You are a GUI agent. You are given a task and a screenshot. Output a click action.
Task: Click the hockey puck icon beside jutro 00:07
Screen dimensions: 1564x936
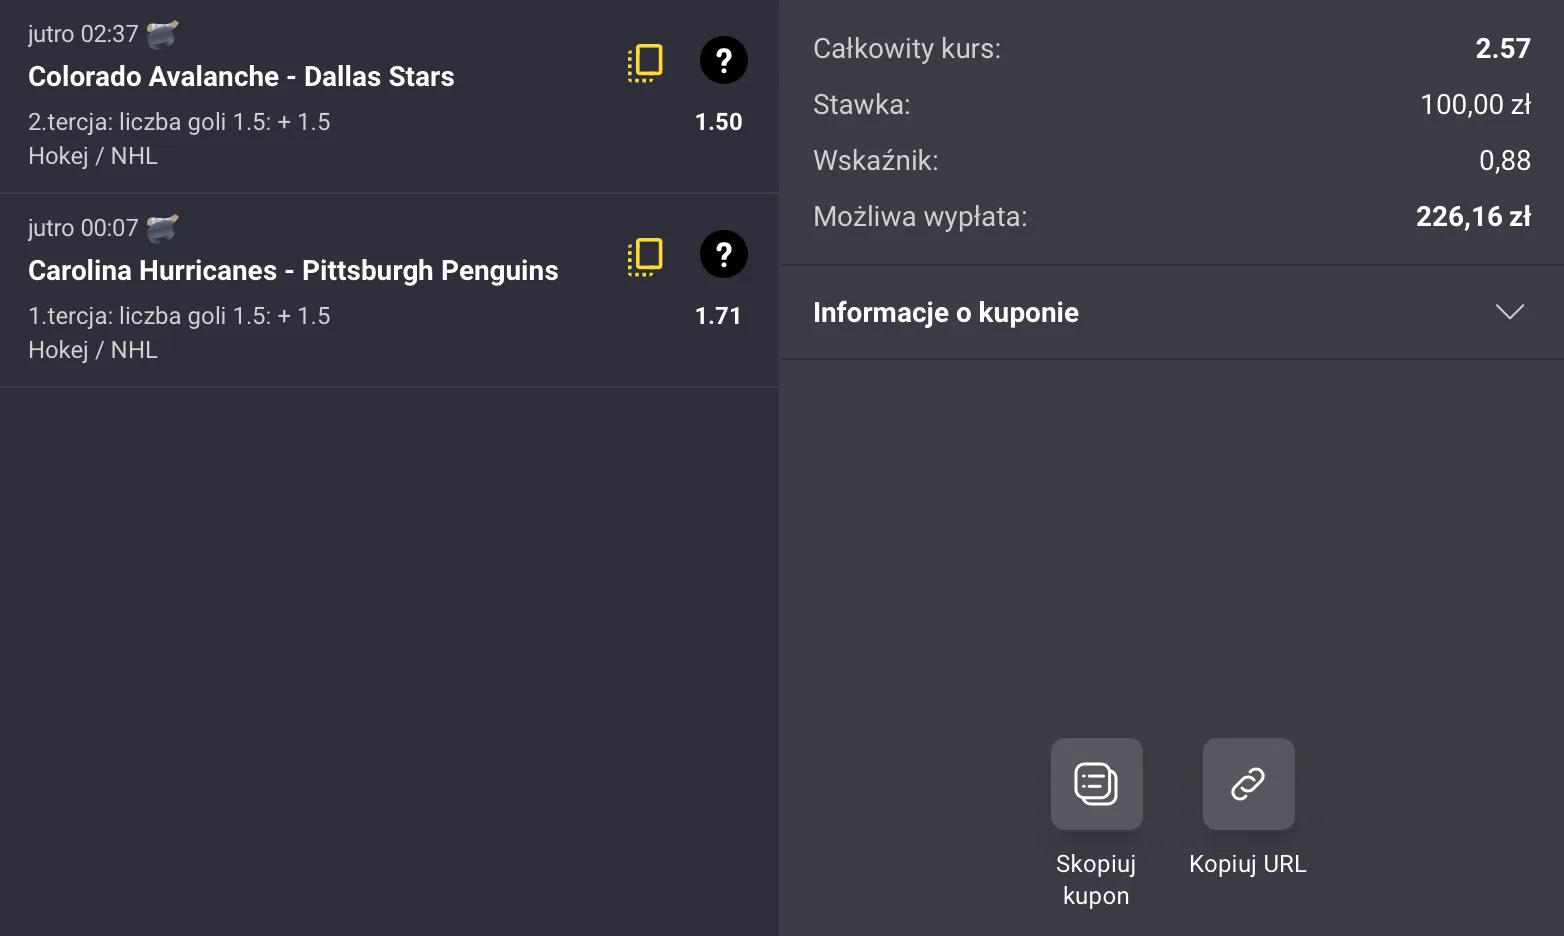coord(163,226)
